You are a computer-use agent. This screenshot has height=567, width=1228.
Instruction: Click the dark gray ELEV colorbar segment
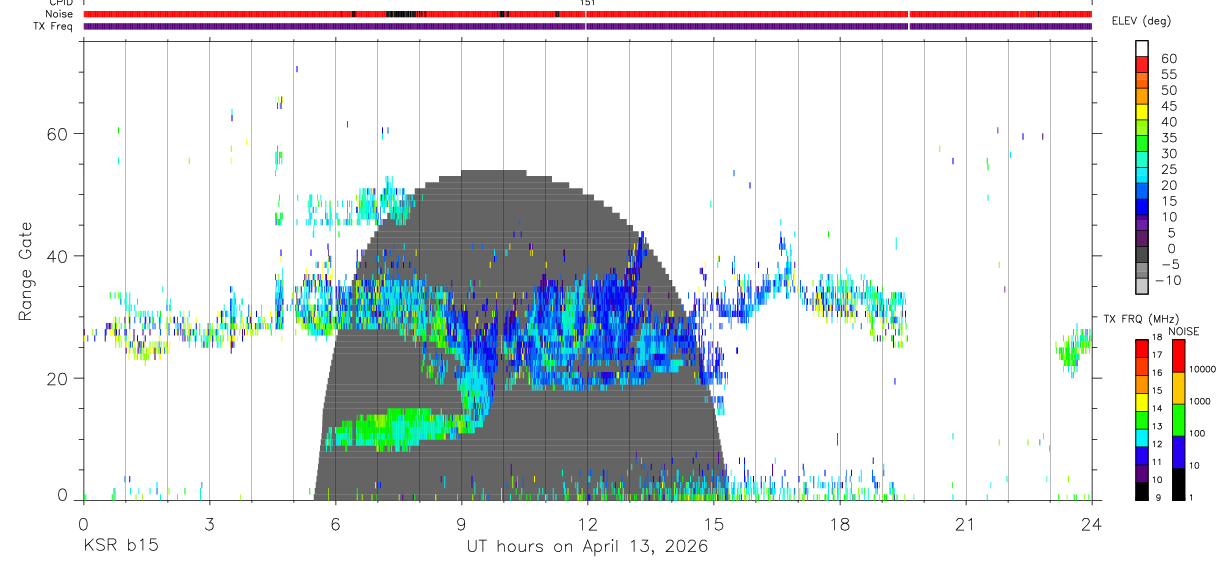click(x=1142, y=255)
